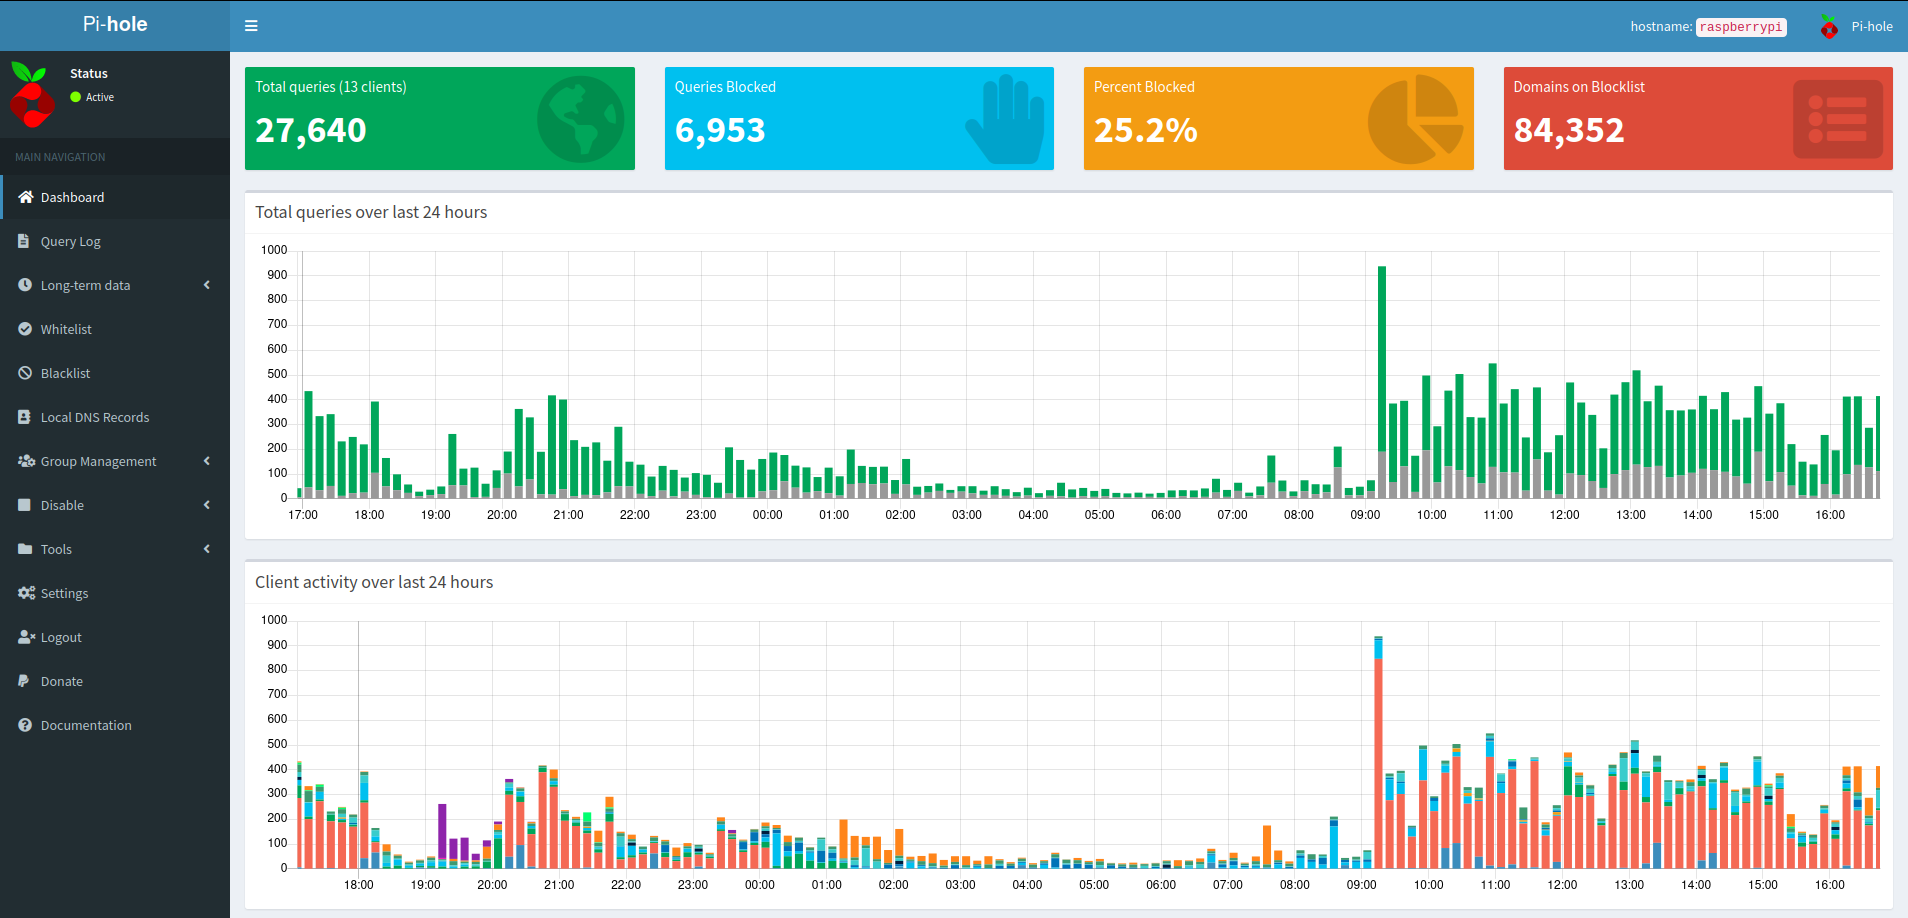Select Query Log in the main navigation
Viewport: 1908px width, 918px height.
[x=70, y=241]
